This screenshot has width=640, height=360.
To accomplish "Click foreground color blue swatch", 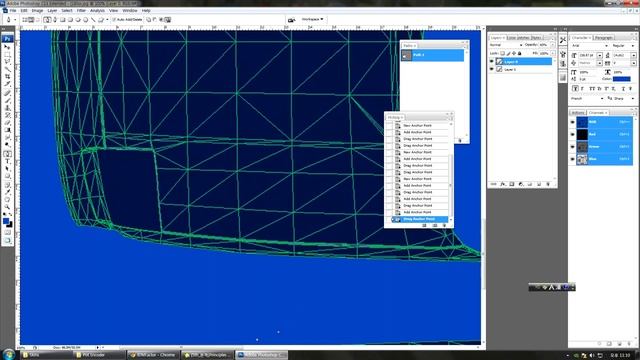I will pos(6,221).
